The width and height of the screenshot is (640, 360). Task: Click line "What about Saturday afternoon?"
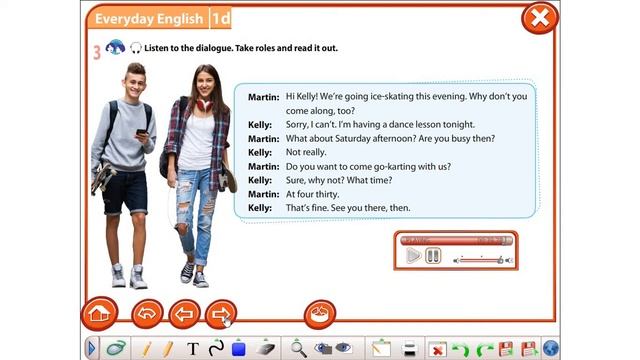coord(351,138)
